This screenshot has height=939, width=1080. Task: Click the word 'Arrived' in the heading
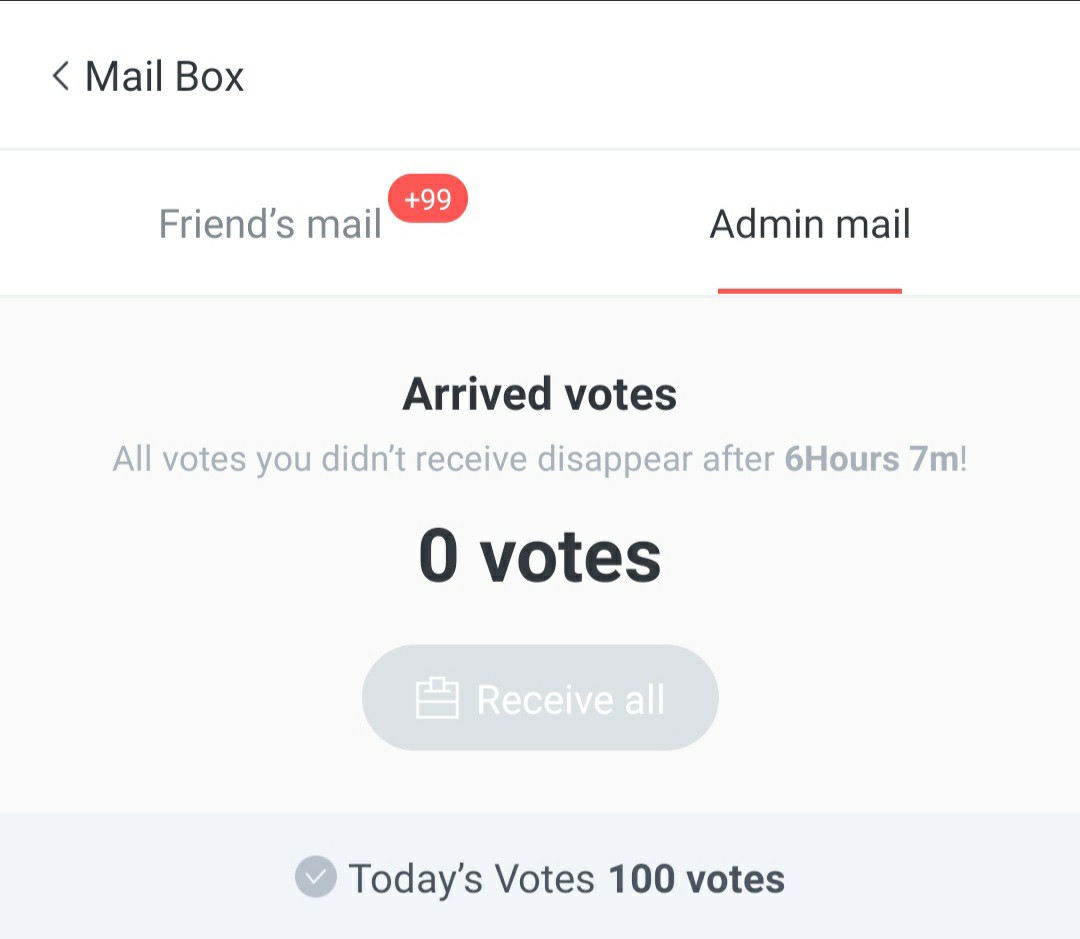coord(476,394)
